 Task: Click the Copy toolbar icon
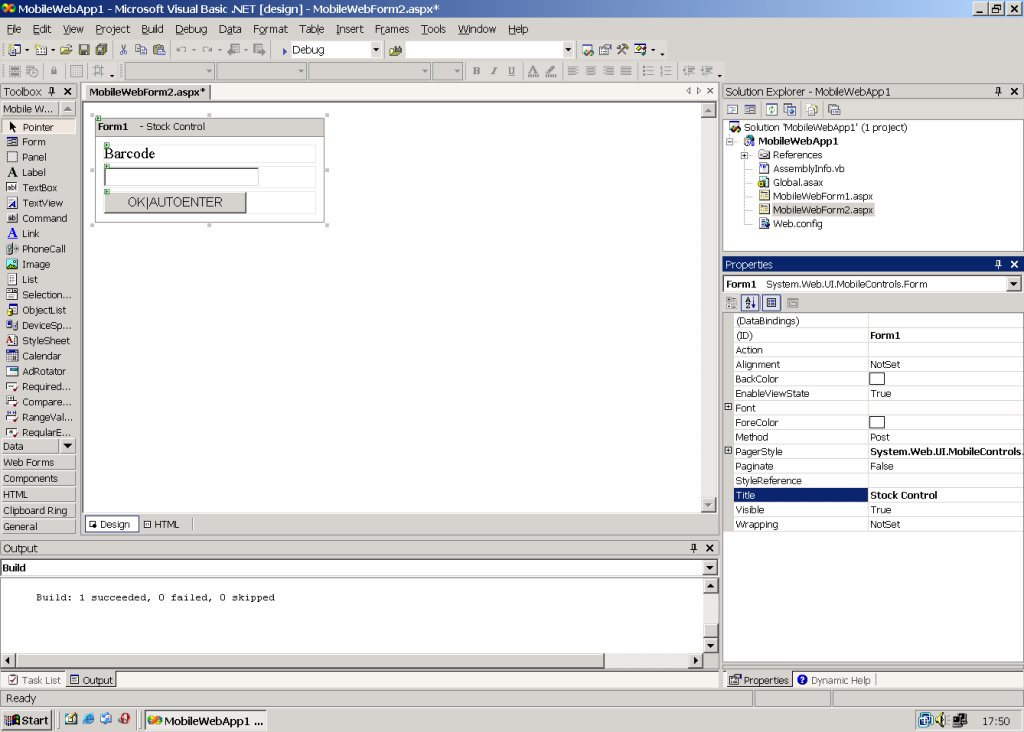tap(140, 50)
